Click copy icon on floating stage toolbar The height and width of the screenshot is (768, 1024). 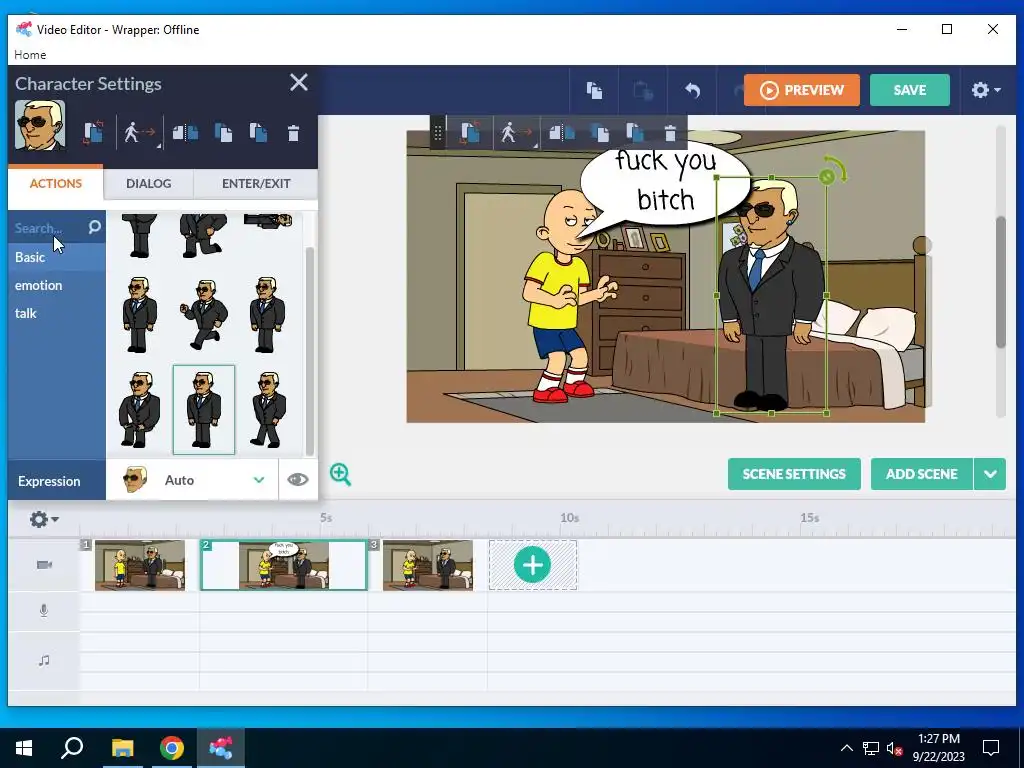(600, 133)
